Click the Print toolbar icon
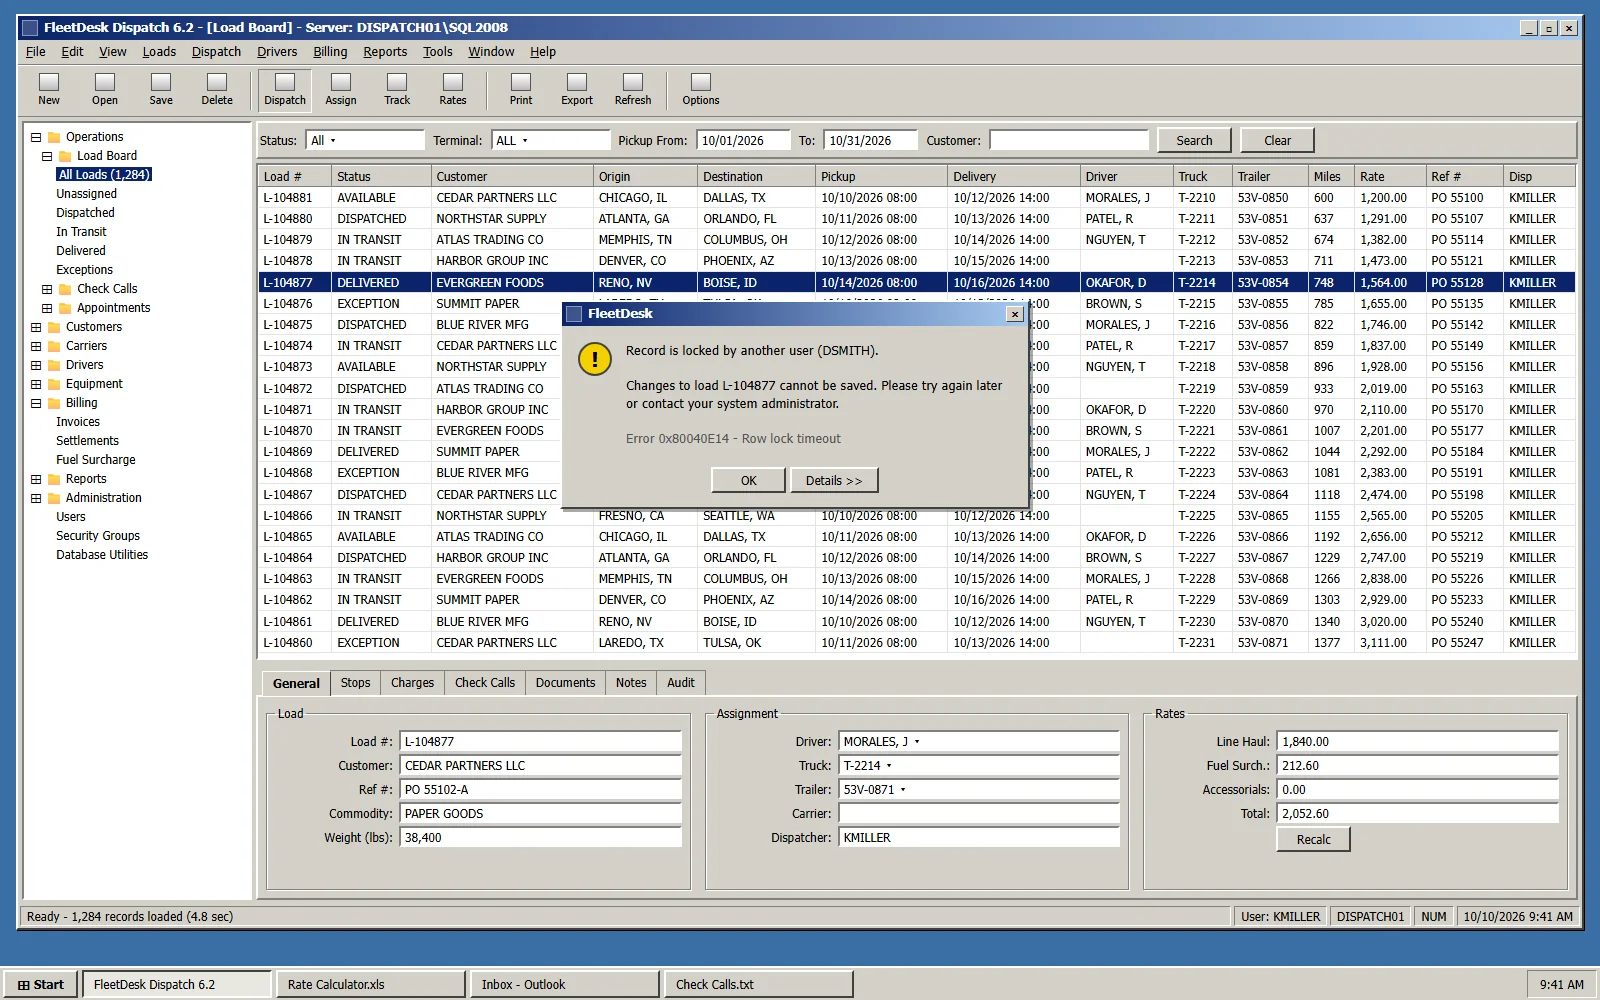 click(521, 89)
